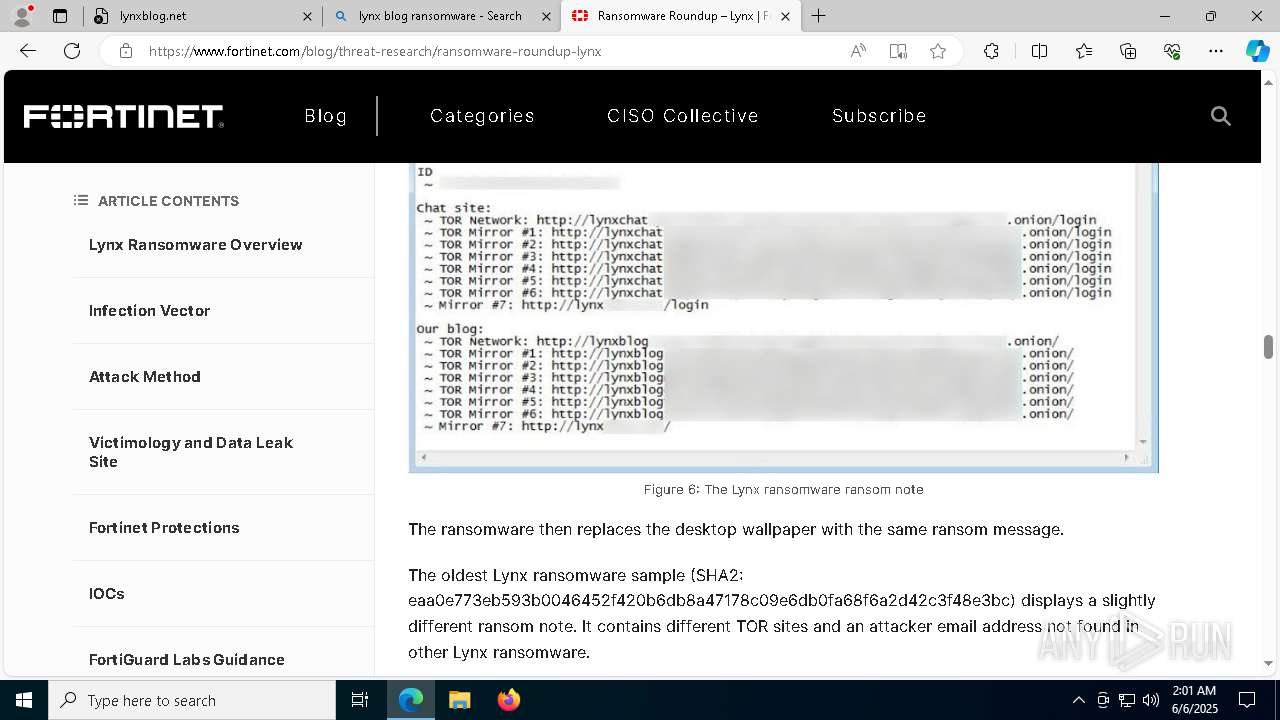This screenshot has width=1280, height=720.
Task: View site information lock icon
Action: 125,51
